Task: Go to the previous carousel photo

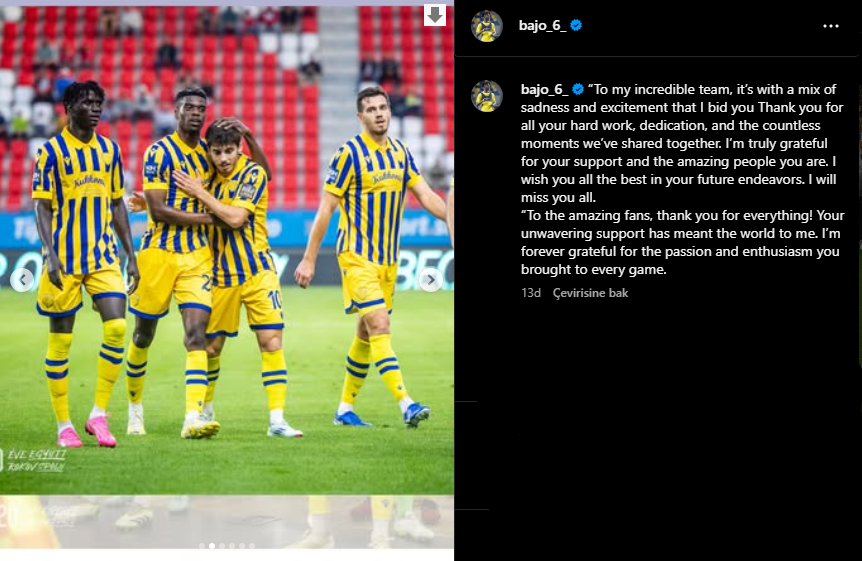Action: 23,280
